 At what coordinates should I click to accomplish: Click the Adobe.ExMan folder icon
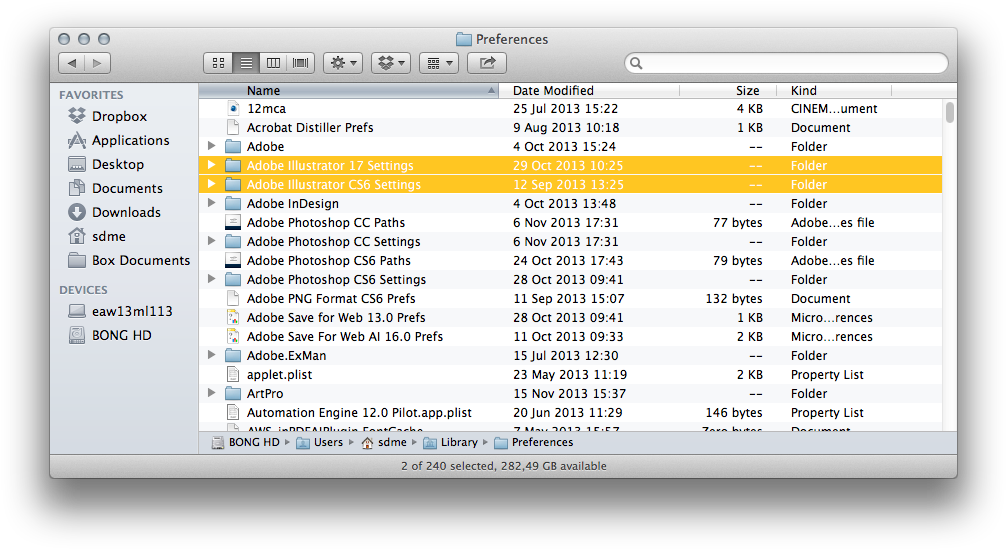pos(233,356)
